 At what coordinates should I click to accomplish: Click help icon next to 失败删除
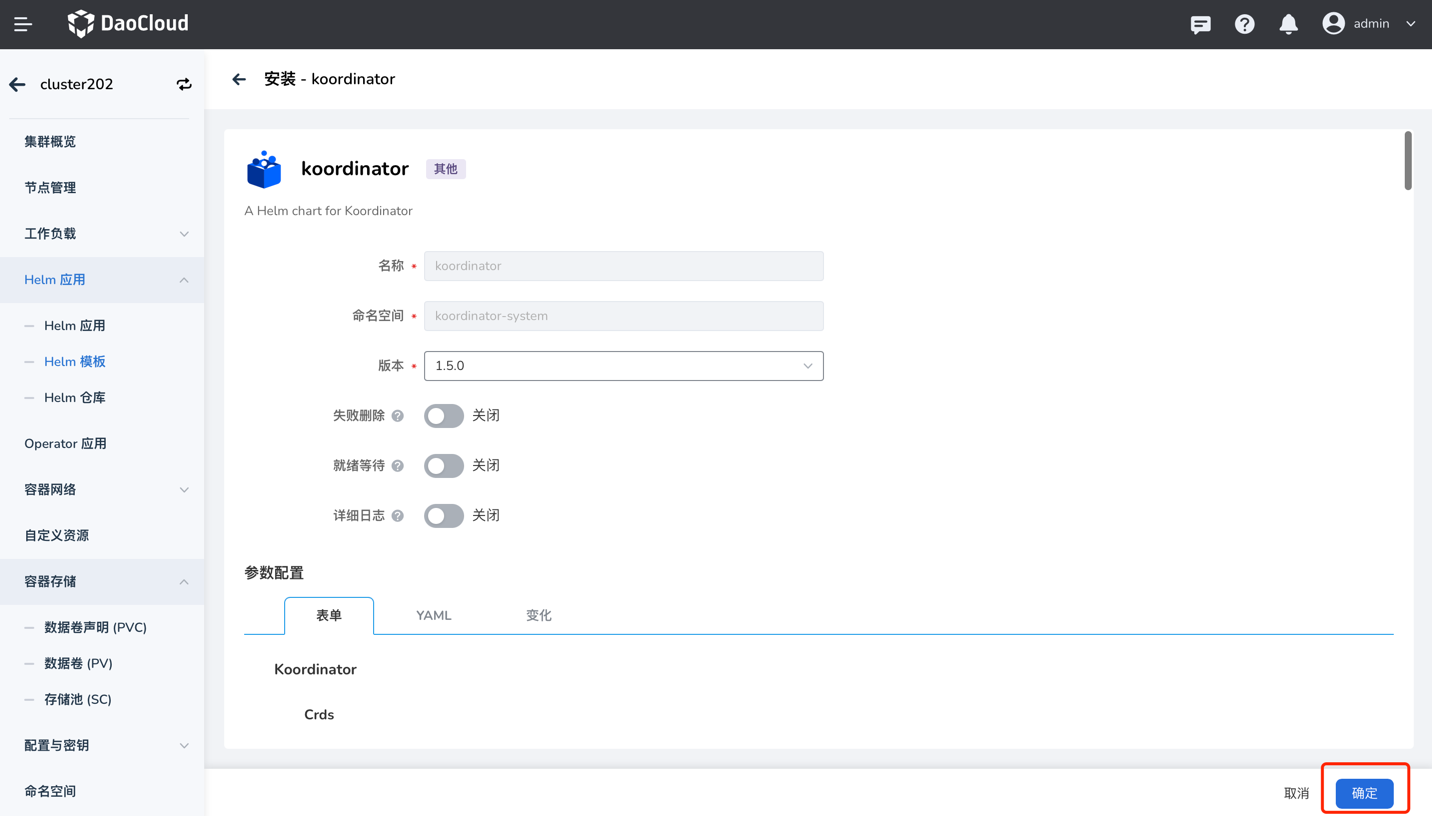pyautogui.click(x=398, y=416)
